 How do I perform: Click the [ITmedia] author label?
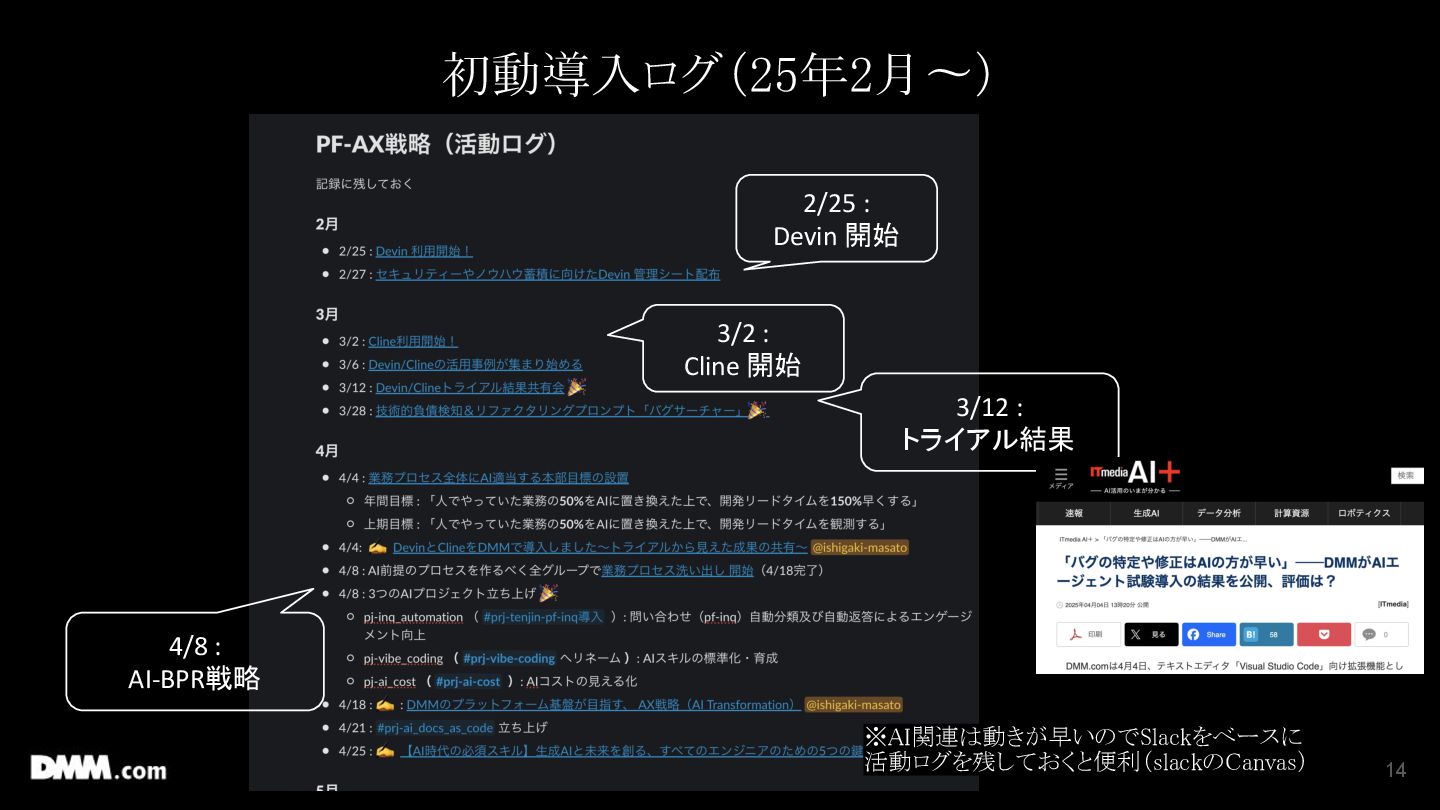1393,604
